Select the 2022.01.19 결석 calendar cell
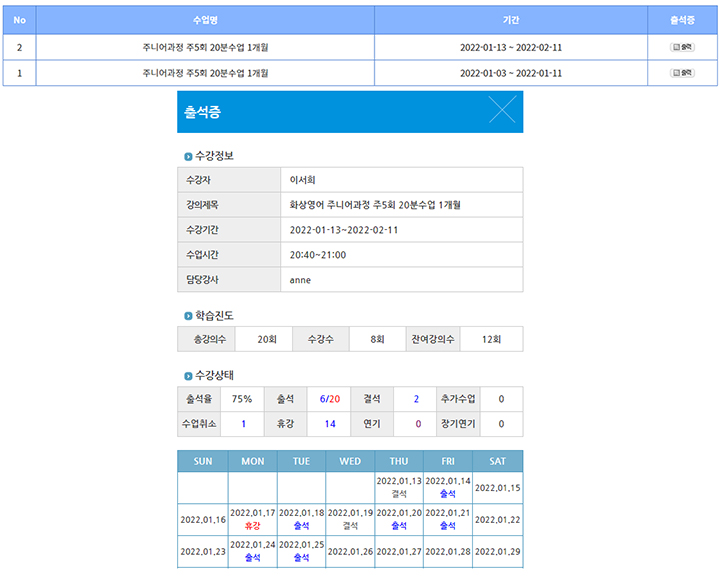 pyautogui.click(x=350, y=519)
